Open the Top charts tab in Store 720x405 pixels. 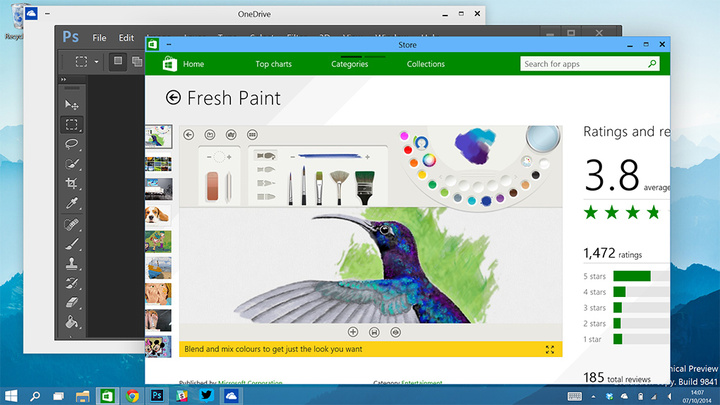pos(274,64)
